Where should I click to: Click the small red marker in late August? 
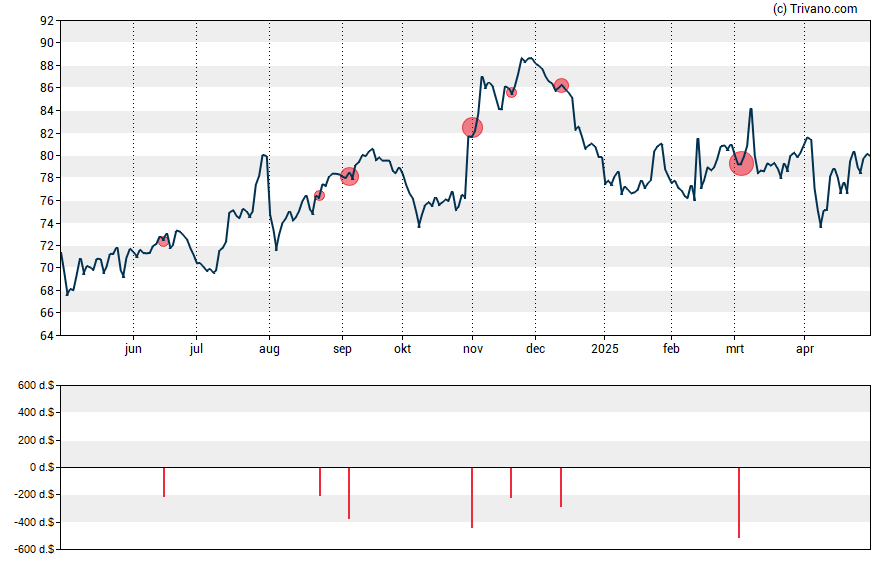319,195
